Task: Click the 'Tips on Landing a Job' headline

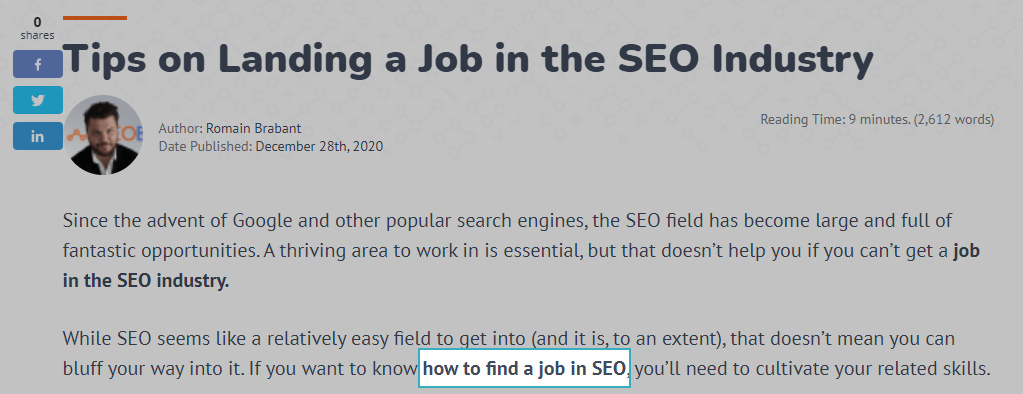Action: click(468, 59)
